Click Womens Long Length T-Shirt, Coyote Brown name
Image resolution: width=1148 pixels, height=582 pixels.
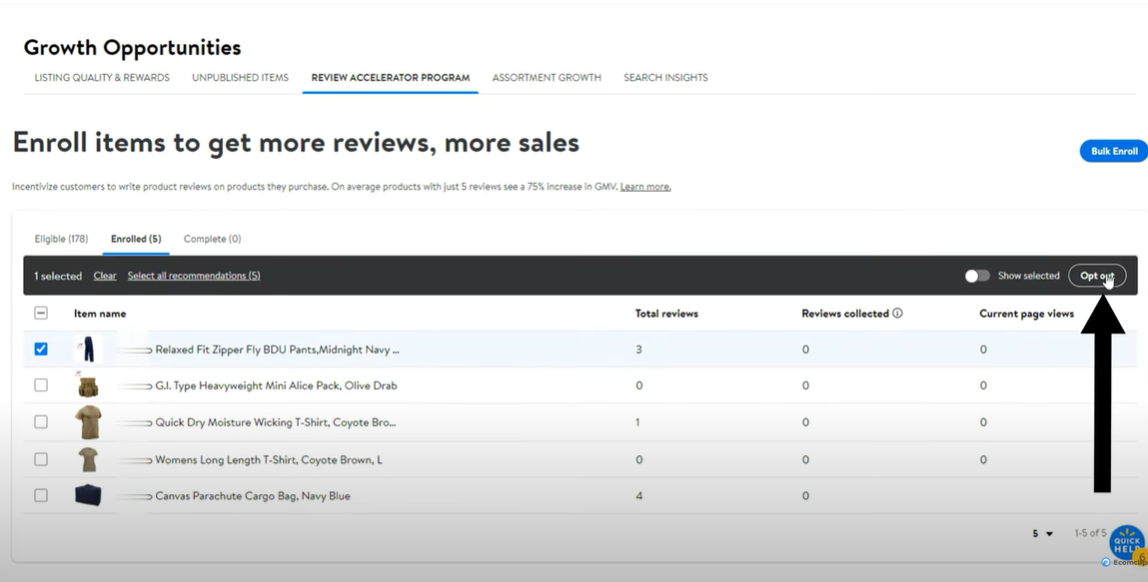[269, 460]
